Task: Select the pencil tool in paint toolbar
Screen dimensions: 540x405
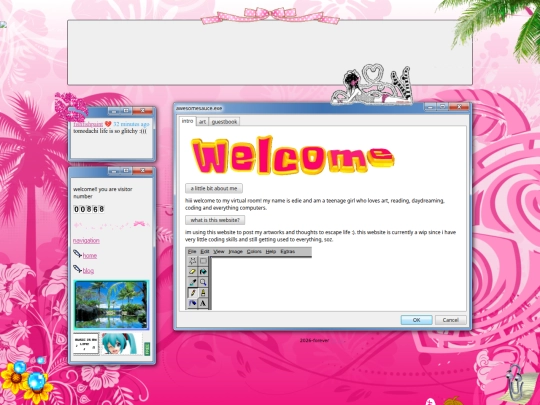Action: point(193,293)
